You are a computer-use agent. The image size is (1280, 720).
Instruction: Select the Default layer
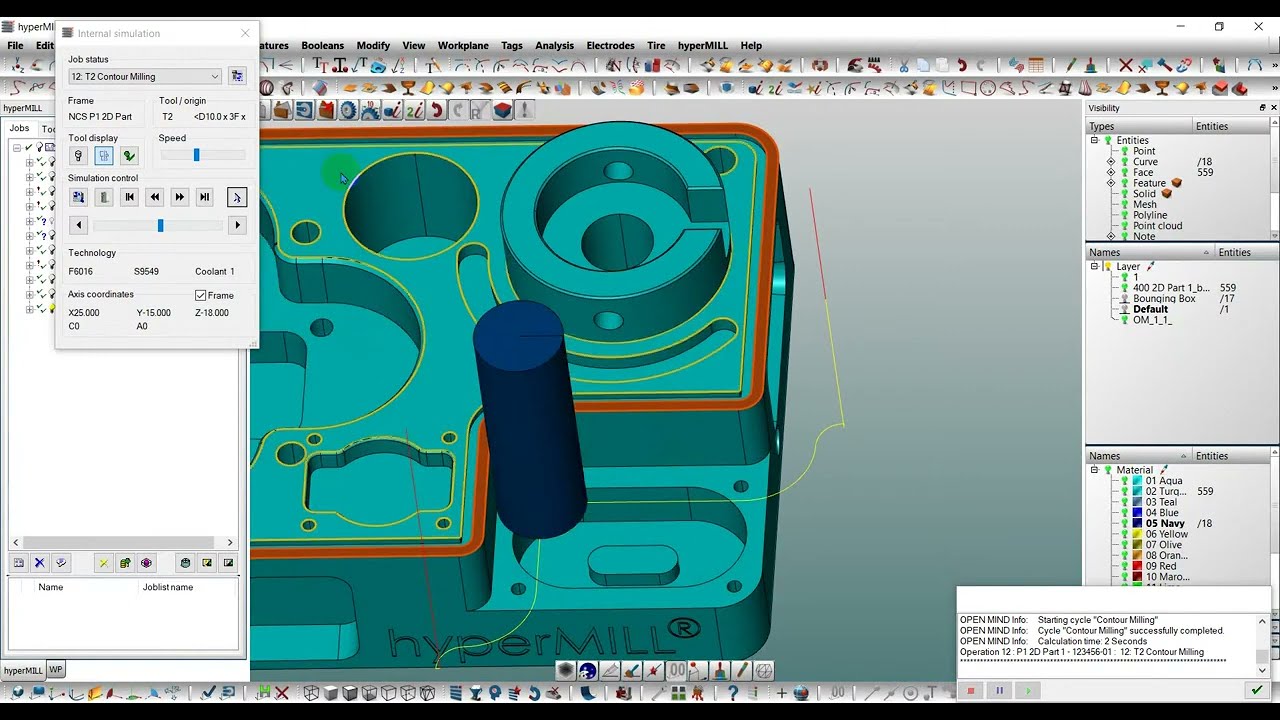1150,310
